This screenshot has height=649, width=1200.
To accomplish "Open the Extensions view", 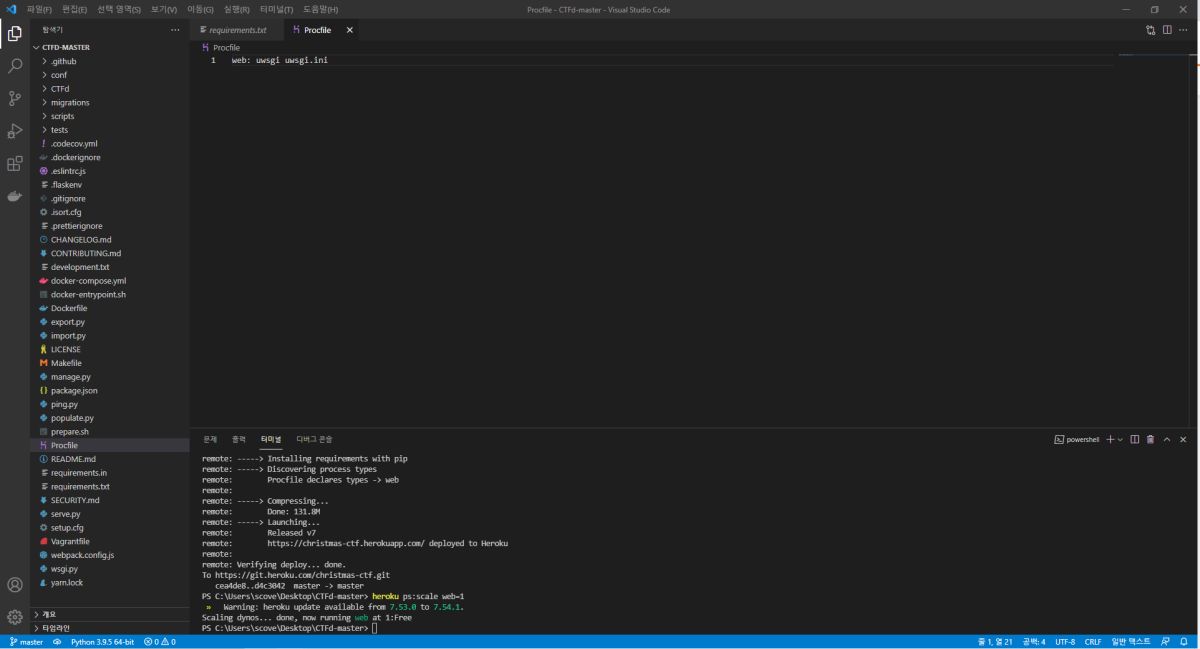I will 15,164.
